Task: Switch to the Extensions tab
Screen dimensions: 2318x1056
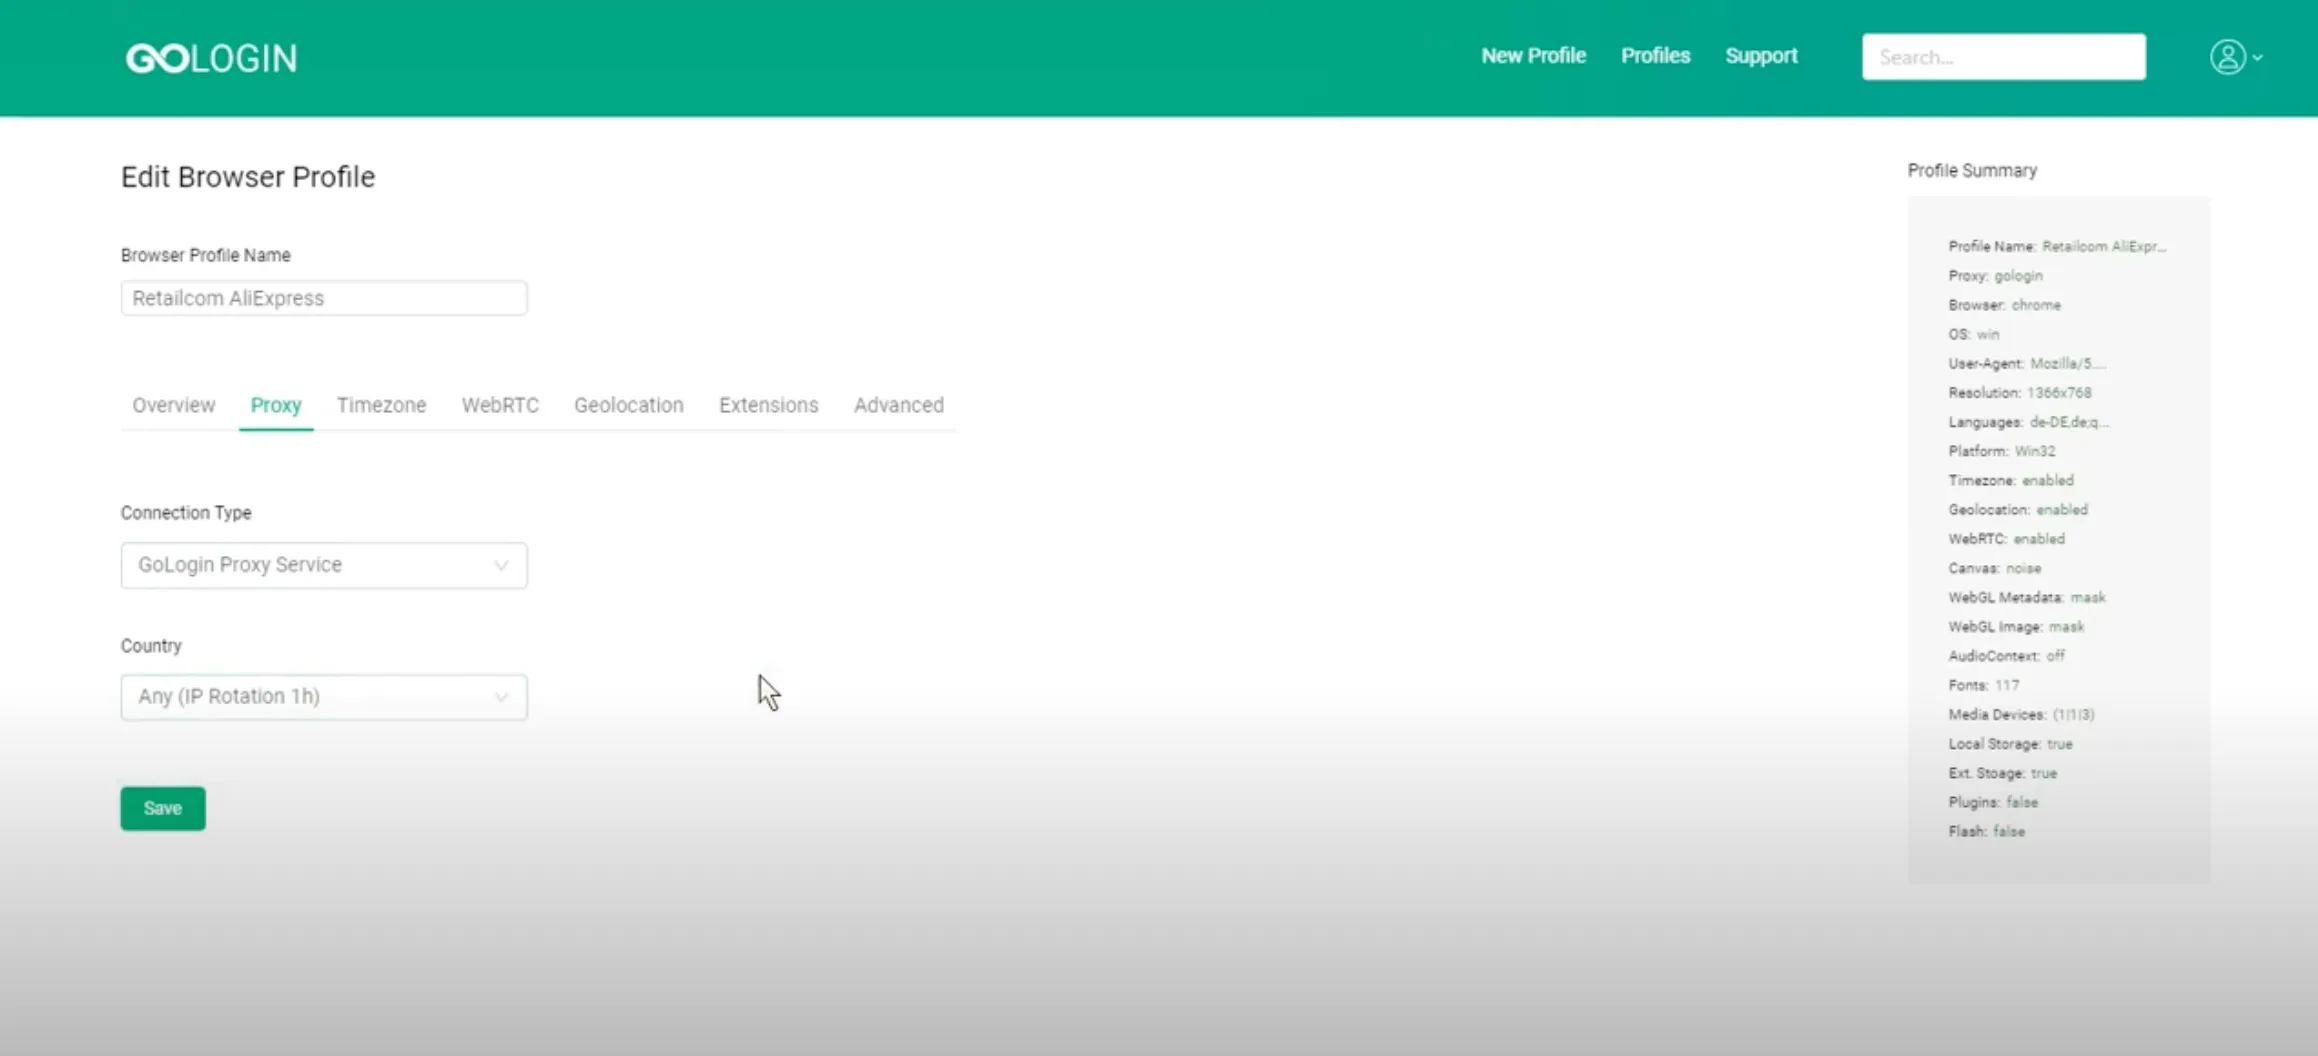Action: pos(768,405)
